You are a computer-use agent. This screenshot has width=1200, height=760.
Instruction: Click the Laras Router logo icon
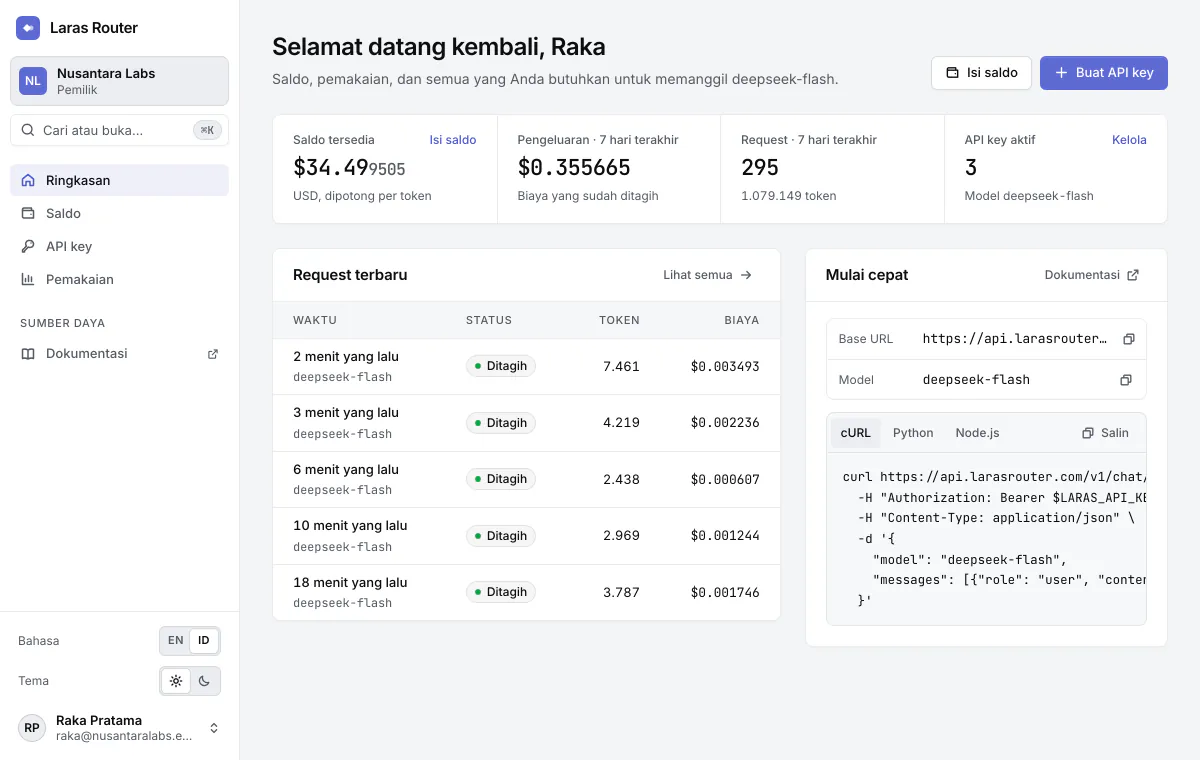click(28, 28)
